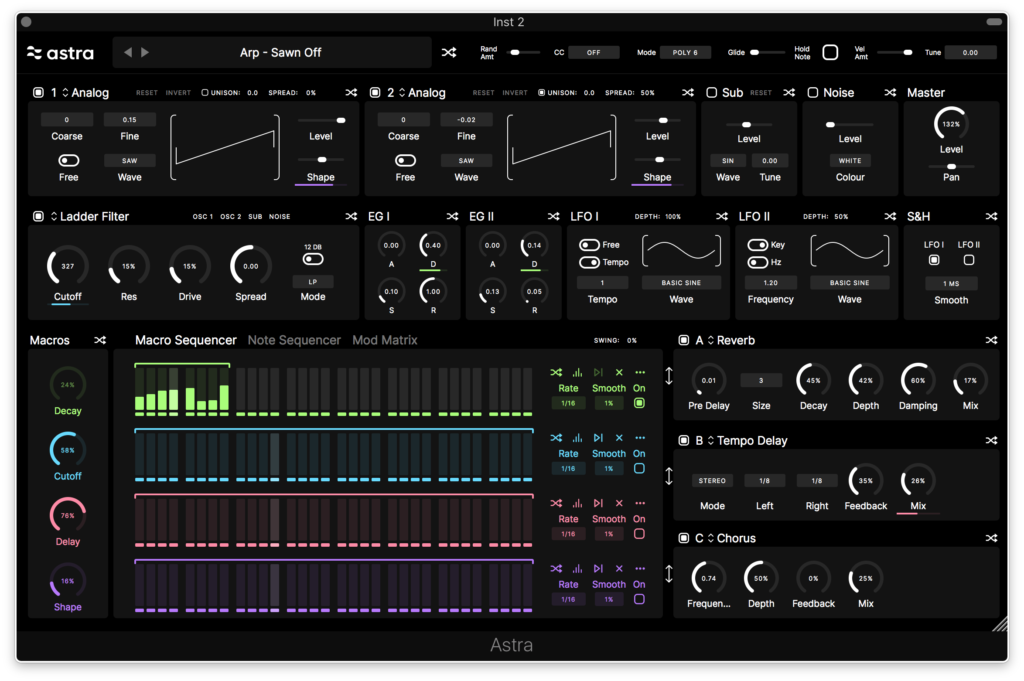Randomize Oscillator 2 Analog settings

pyautogui.click(x=688, y=93)
